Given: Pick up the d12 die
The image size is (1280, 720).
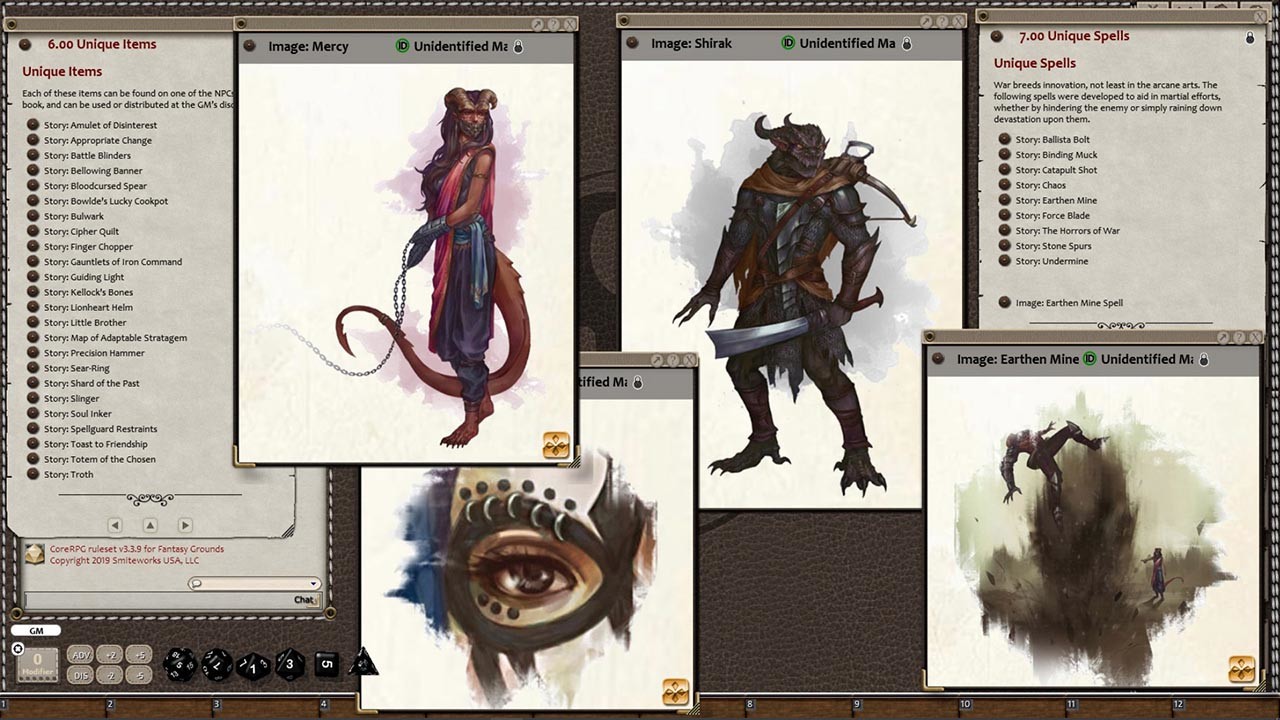Looking at the screenshot, I should [217, 663].
